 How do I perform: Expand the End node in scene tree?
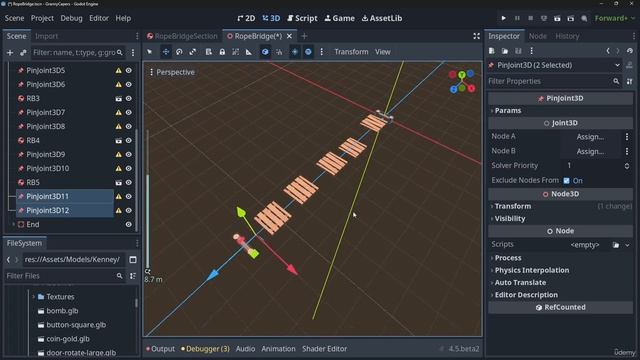13,224
